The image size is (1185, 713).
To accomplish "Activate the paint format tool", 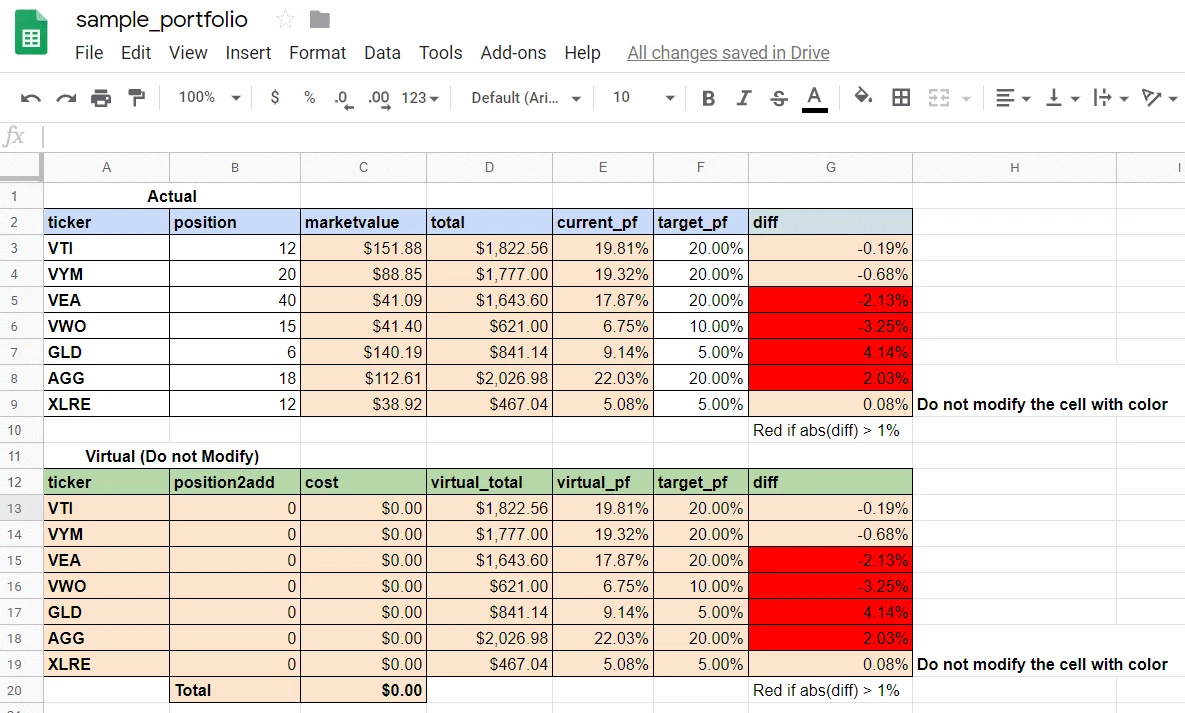I will point(137,98).
